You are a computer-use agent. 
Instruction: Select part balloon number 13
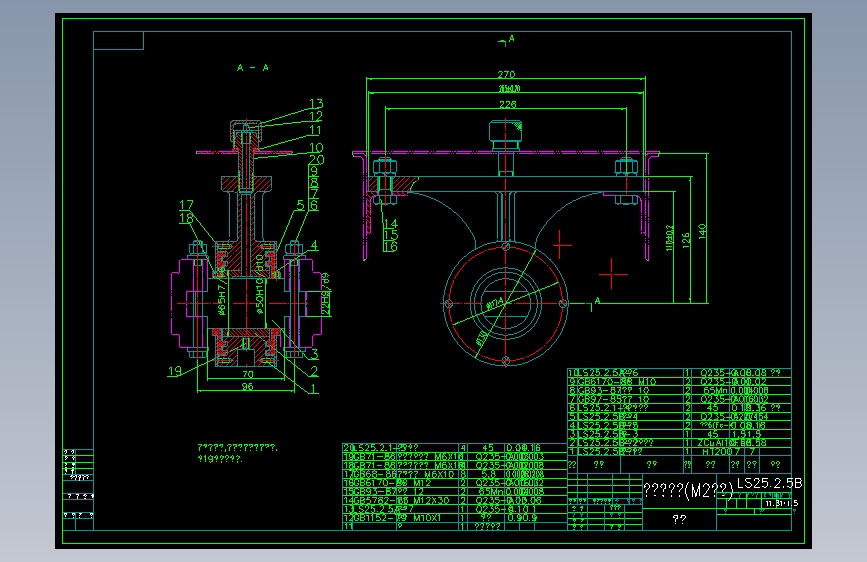pyautogui.click(x=316, y=103)
